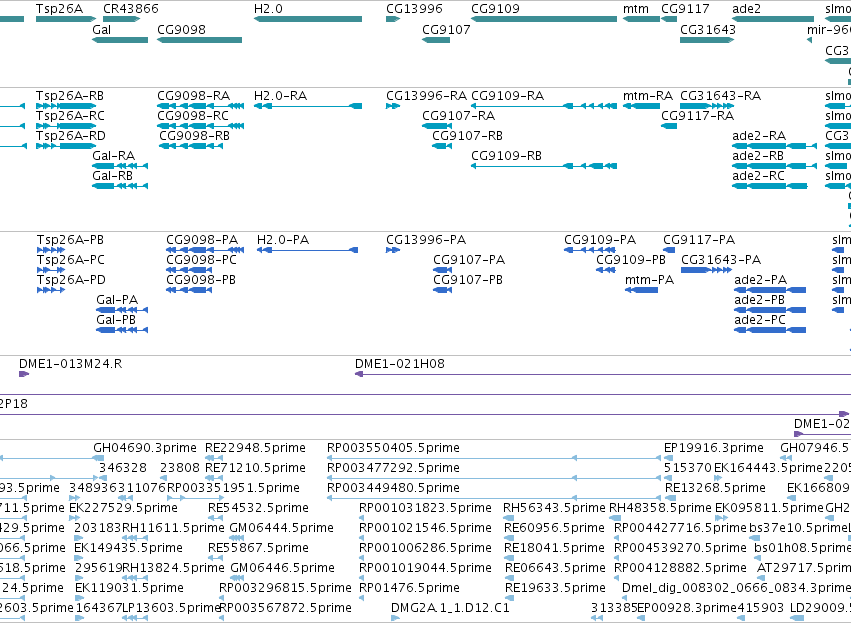This screenshot has width=851, height=623.
Task: Click the CG9107 gene label
Action: 446,29
